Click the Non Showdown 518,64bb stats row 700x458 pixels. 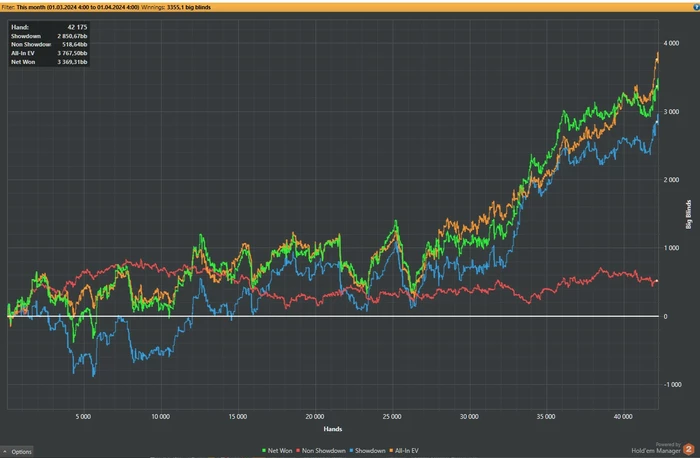49,45
